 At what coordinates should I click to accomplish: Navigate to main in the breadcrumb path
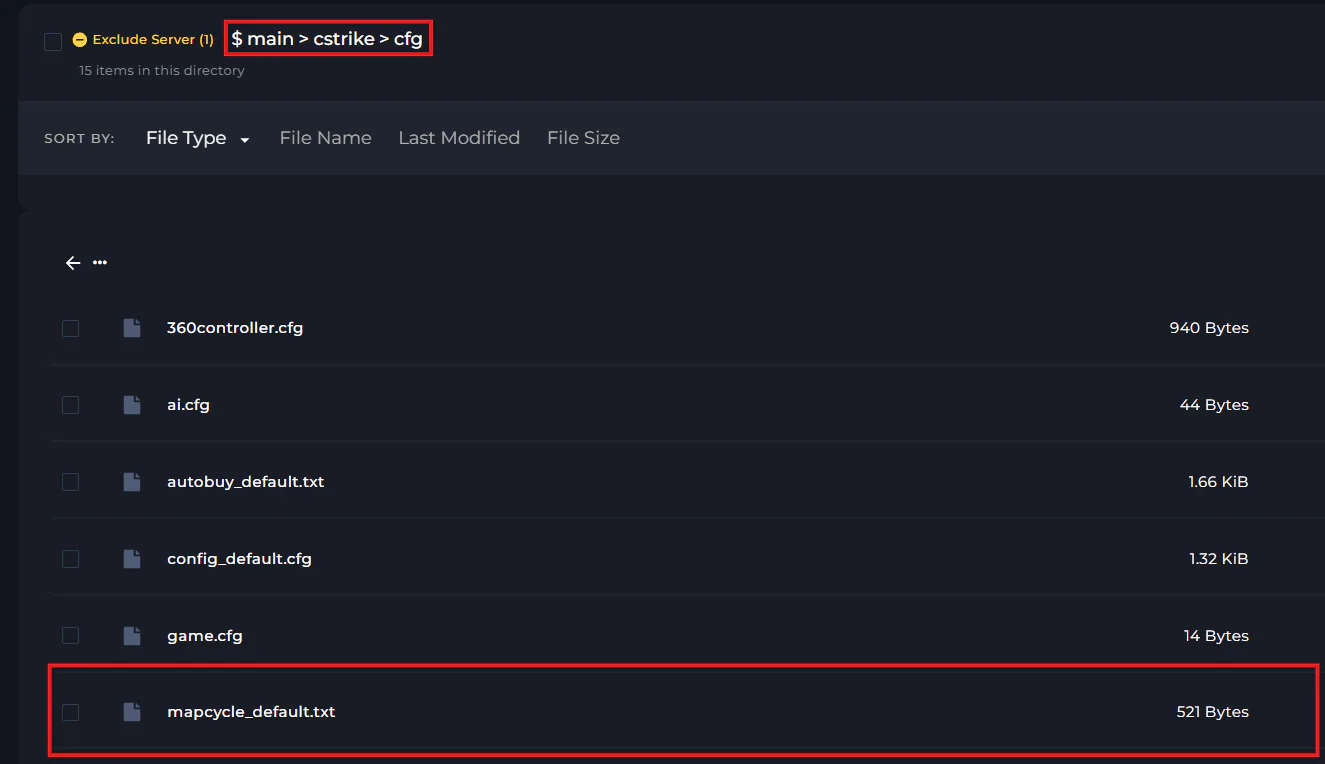270,39
